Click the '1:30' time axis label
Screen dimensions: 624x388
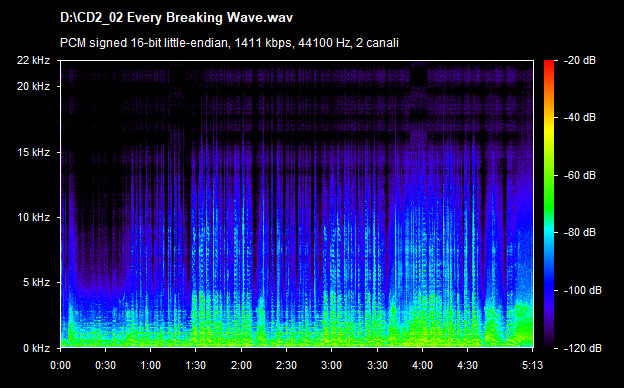click(195, 365)
